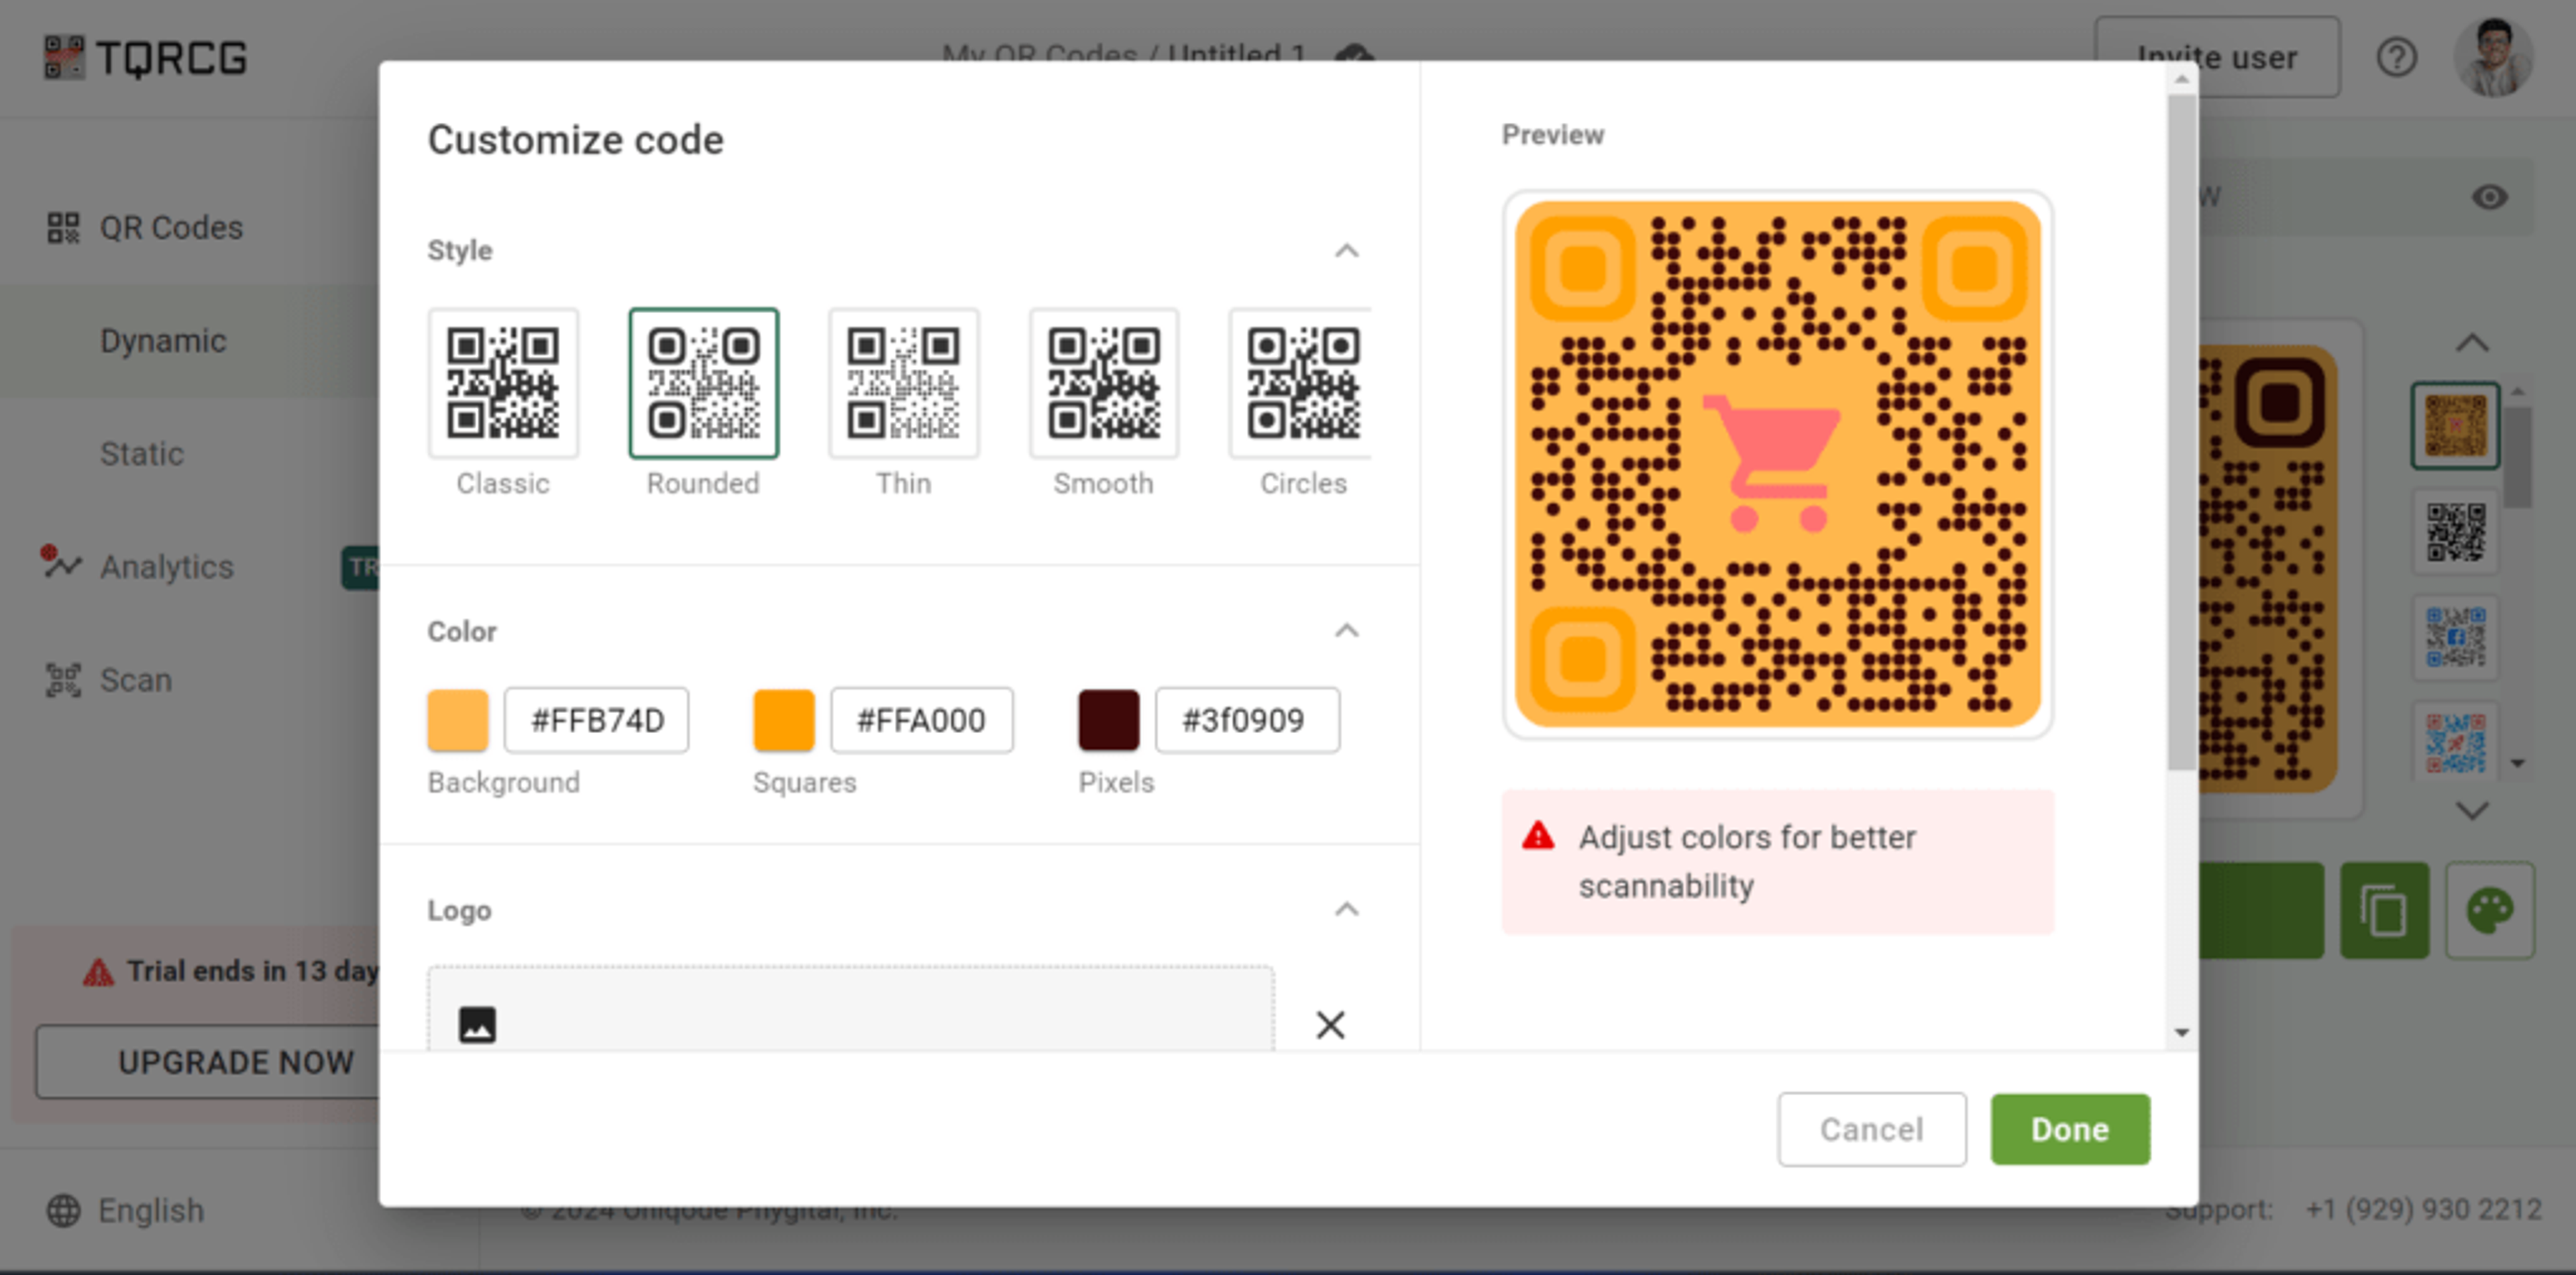Screen dimensions: 2576x1275
Task: Click the scannability warning triangle icon
Action: (1538, 835)
